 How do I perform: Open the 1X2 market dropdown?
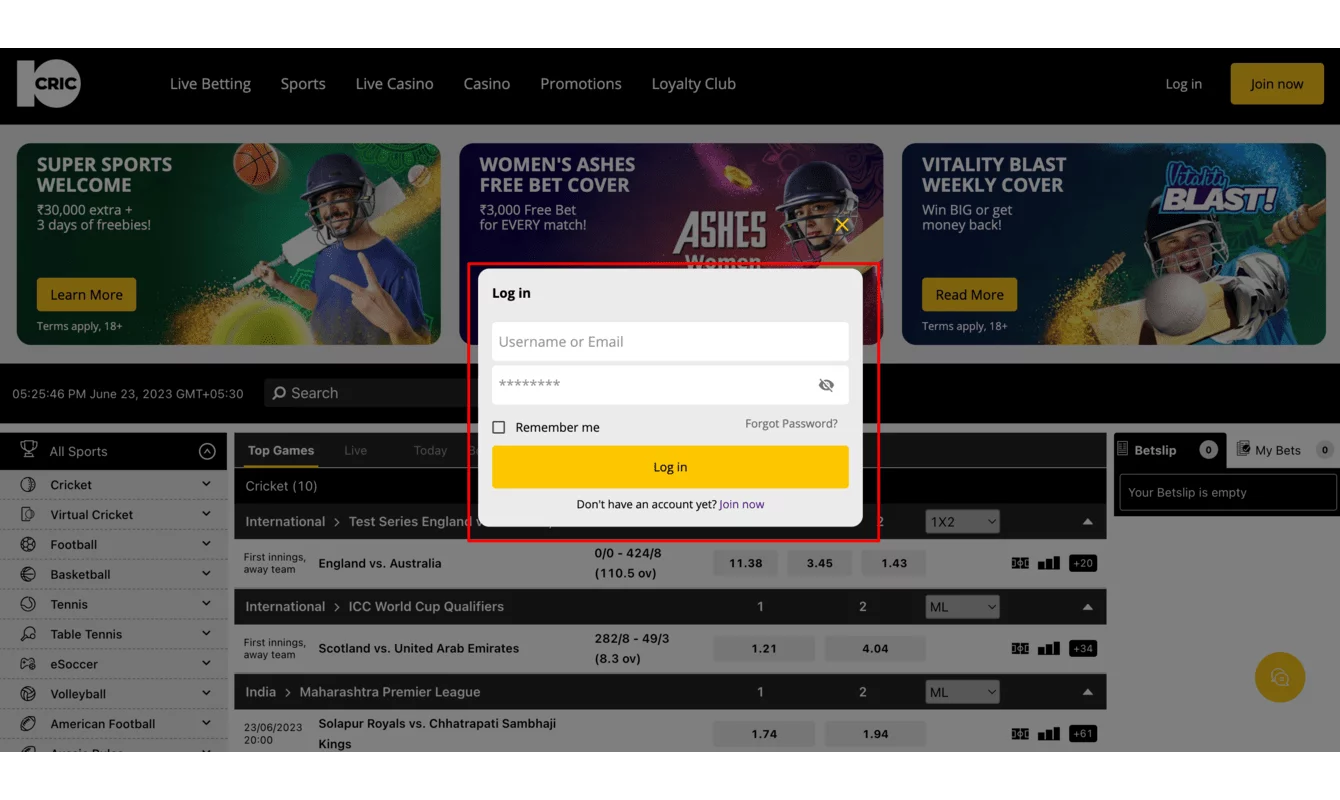(962, 521)
